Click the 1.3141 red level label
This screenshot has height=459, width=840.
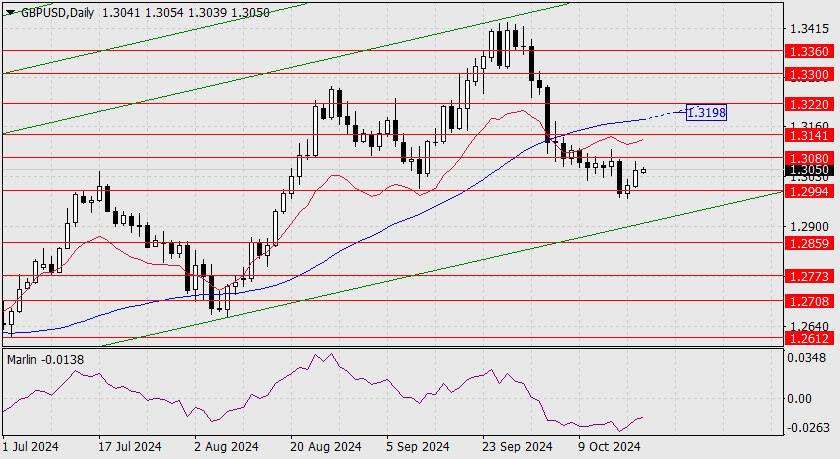click(x=809, y=136)
